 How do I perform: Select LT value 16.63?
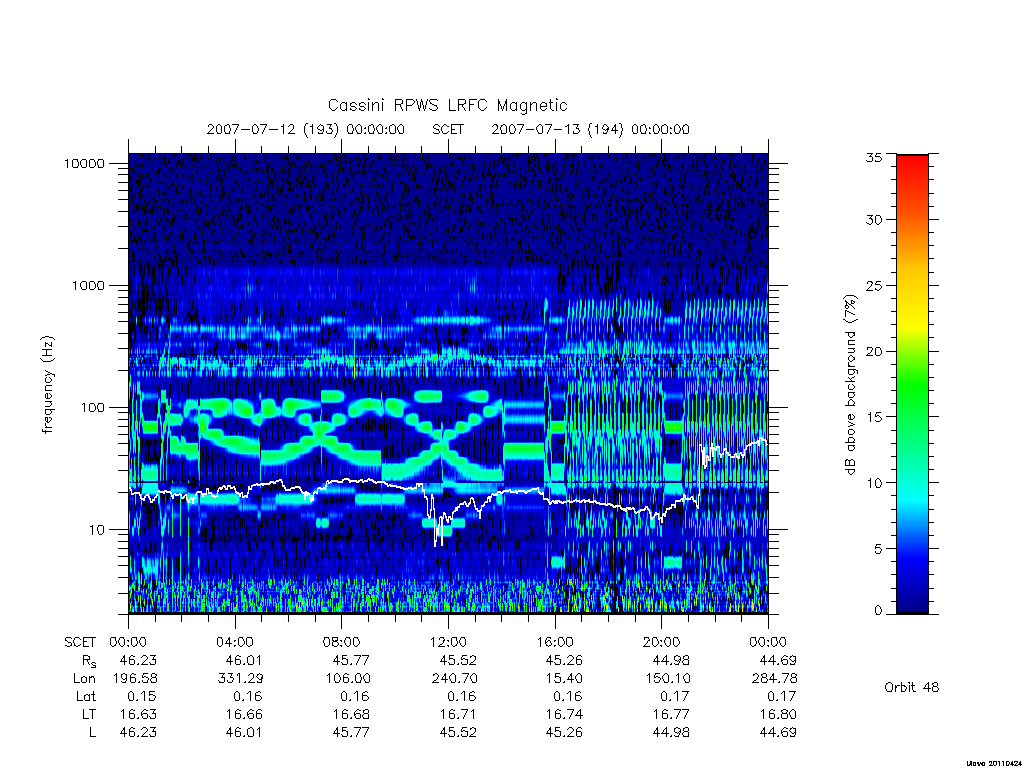tap(138, 714)
